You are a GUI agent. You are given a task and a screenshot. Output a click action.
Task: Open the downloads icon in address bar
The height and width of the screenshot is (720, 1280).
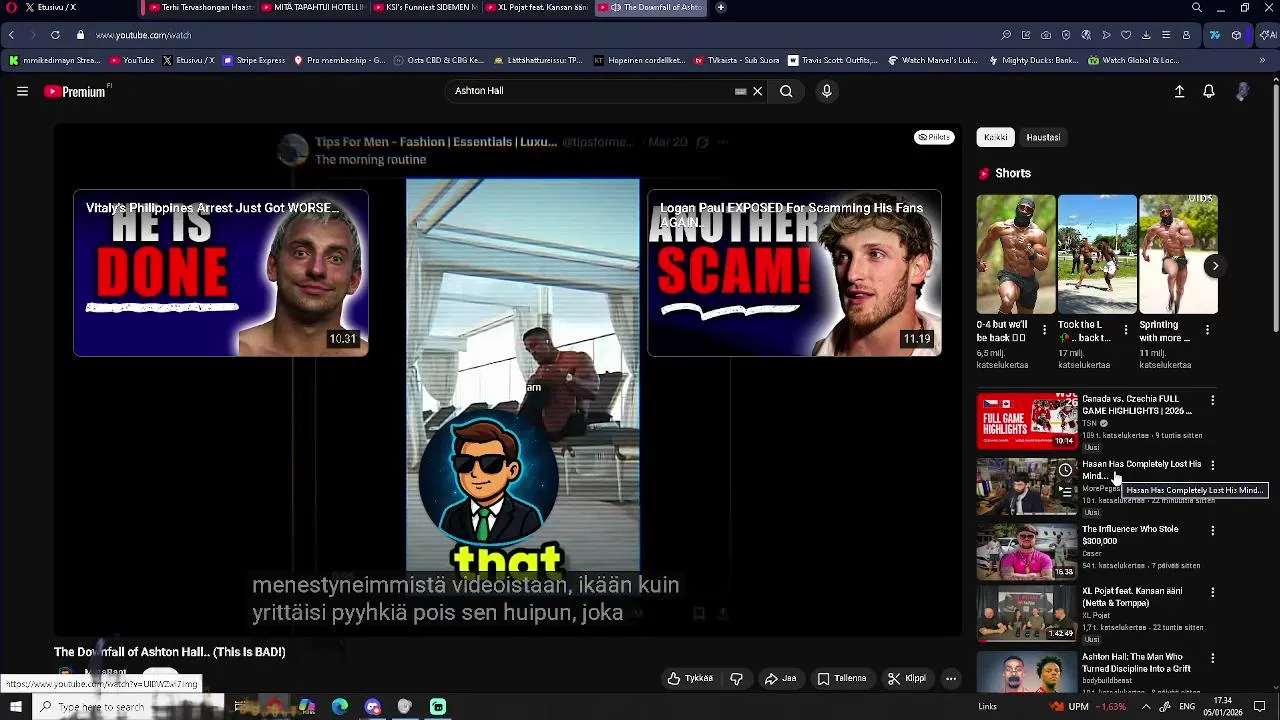1146,35
